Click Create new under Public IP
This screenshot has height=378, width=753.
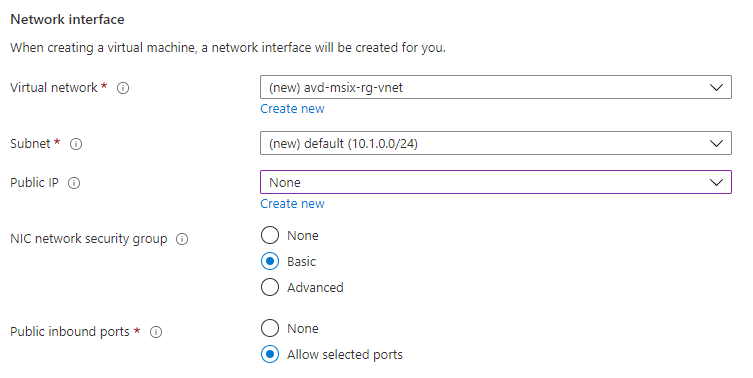[292, 204]
